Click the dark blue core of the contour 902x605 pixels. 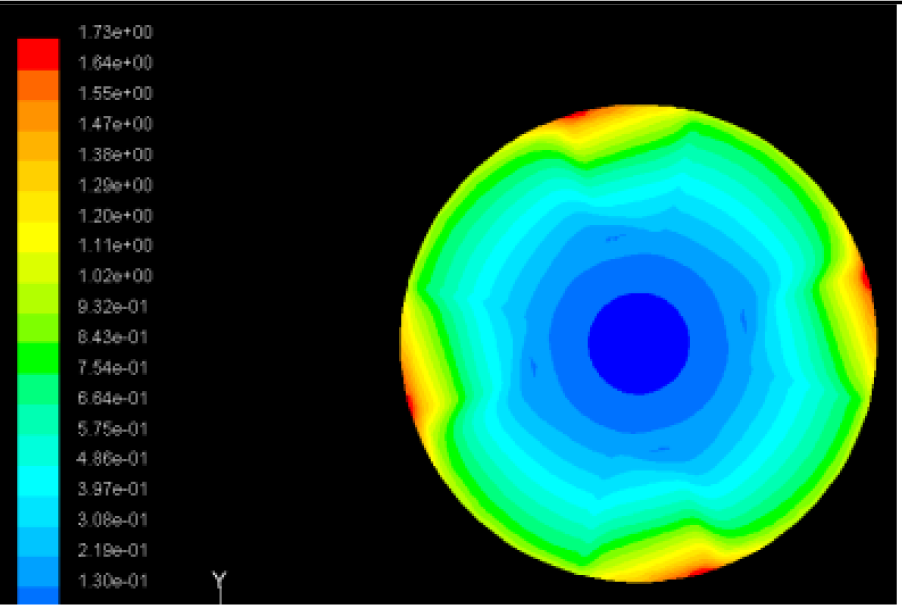pyautogui.click(x=639, y=343)
